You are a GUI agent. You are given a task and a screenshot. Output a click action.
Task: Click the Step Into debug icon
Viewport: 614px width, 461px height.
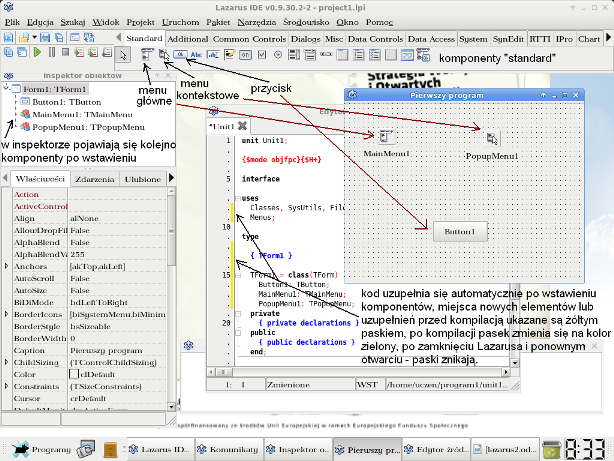79,52
